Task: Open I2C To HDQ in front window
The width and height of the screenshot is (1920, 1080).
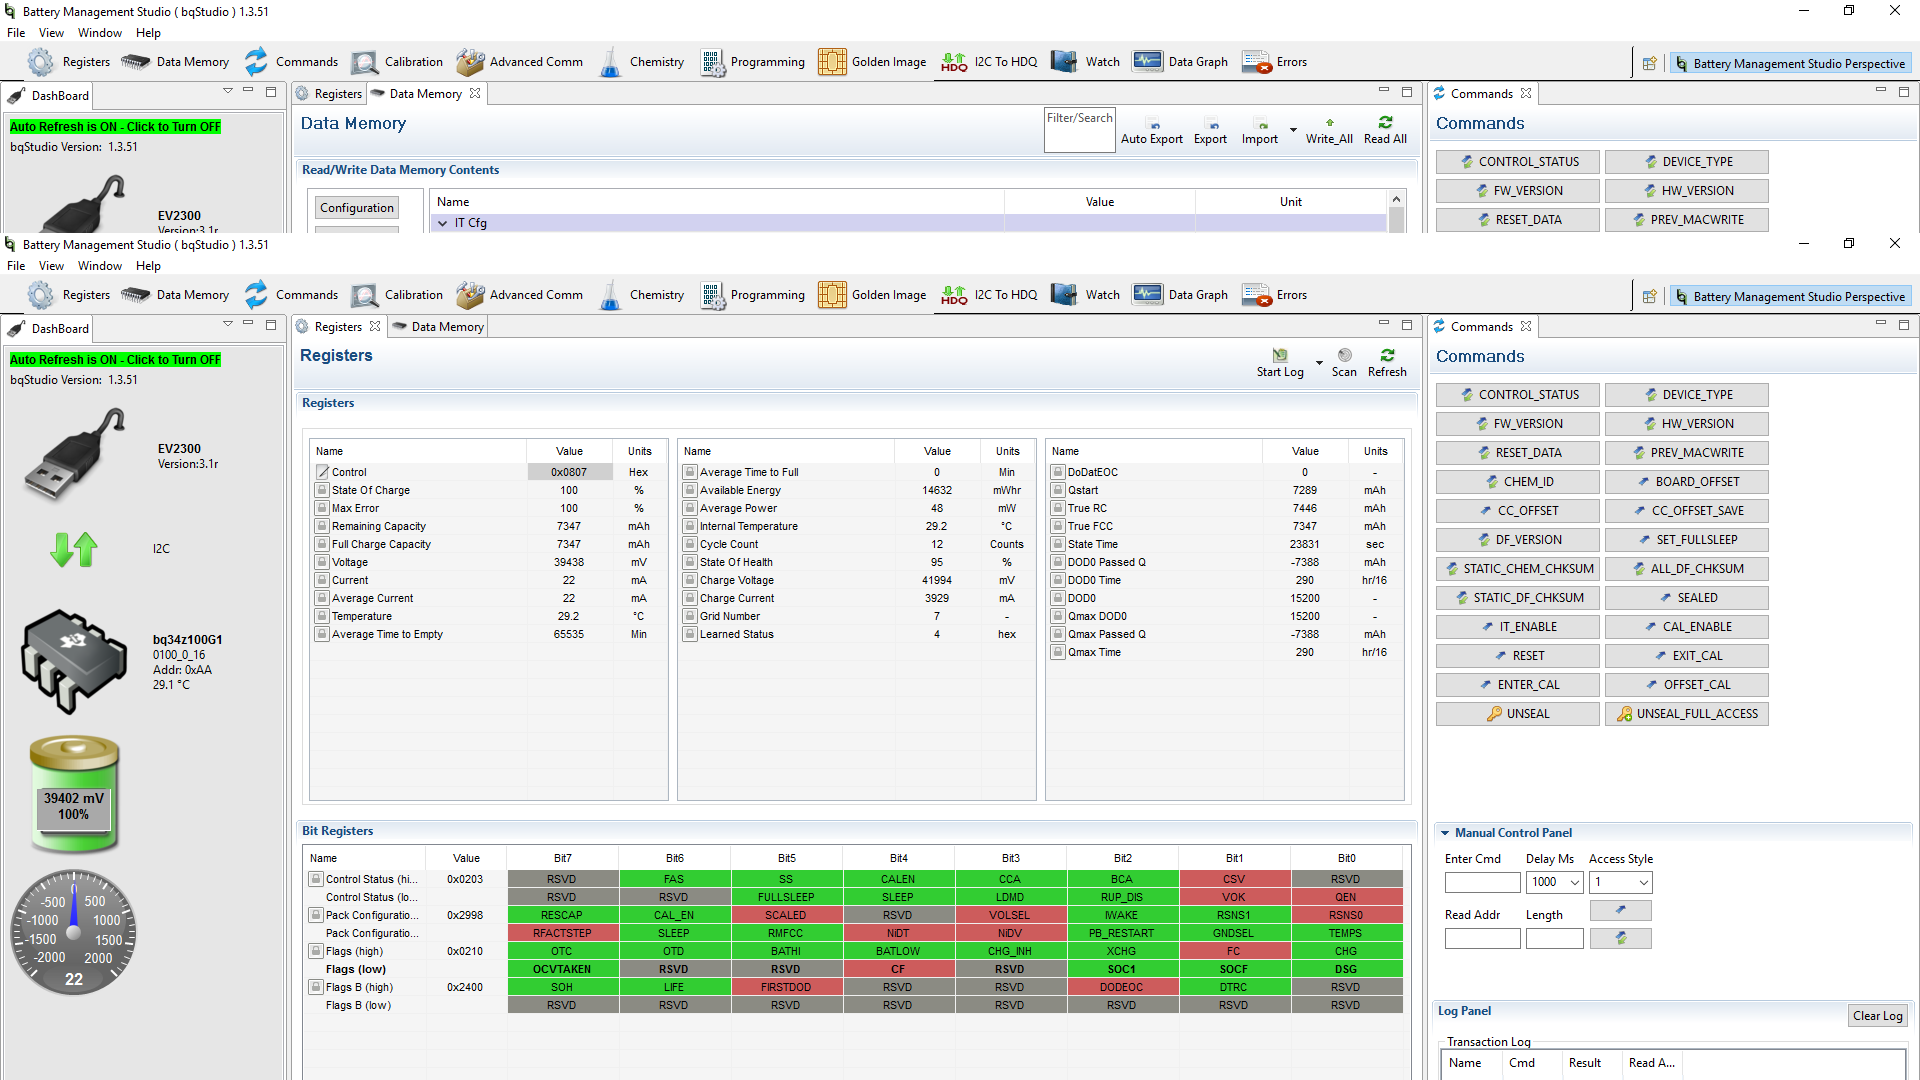Action: pos(989,295)
